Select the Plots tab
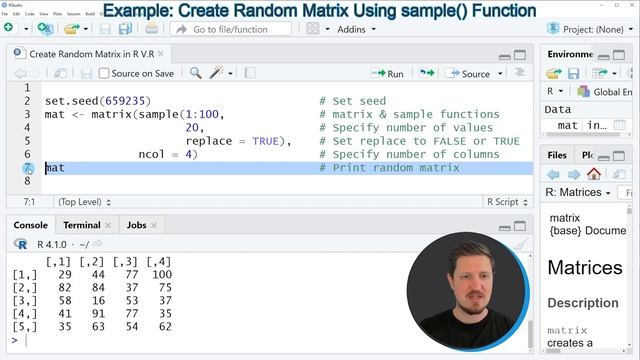 [x=588, y=155]
